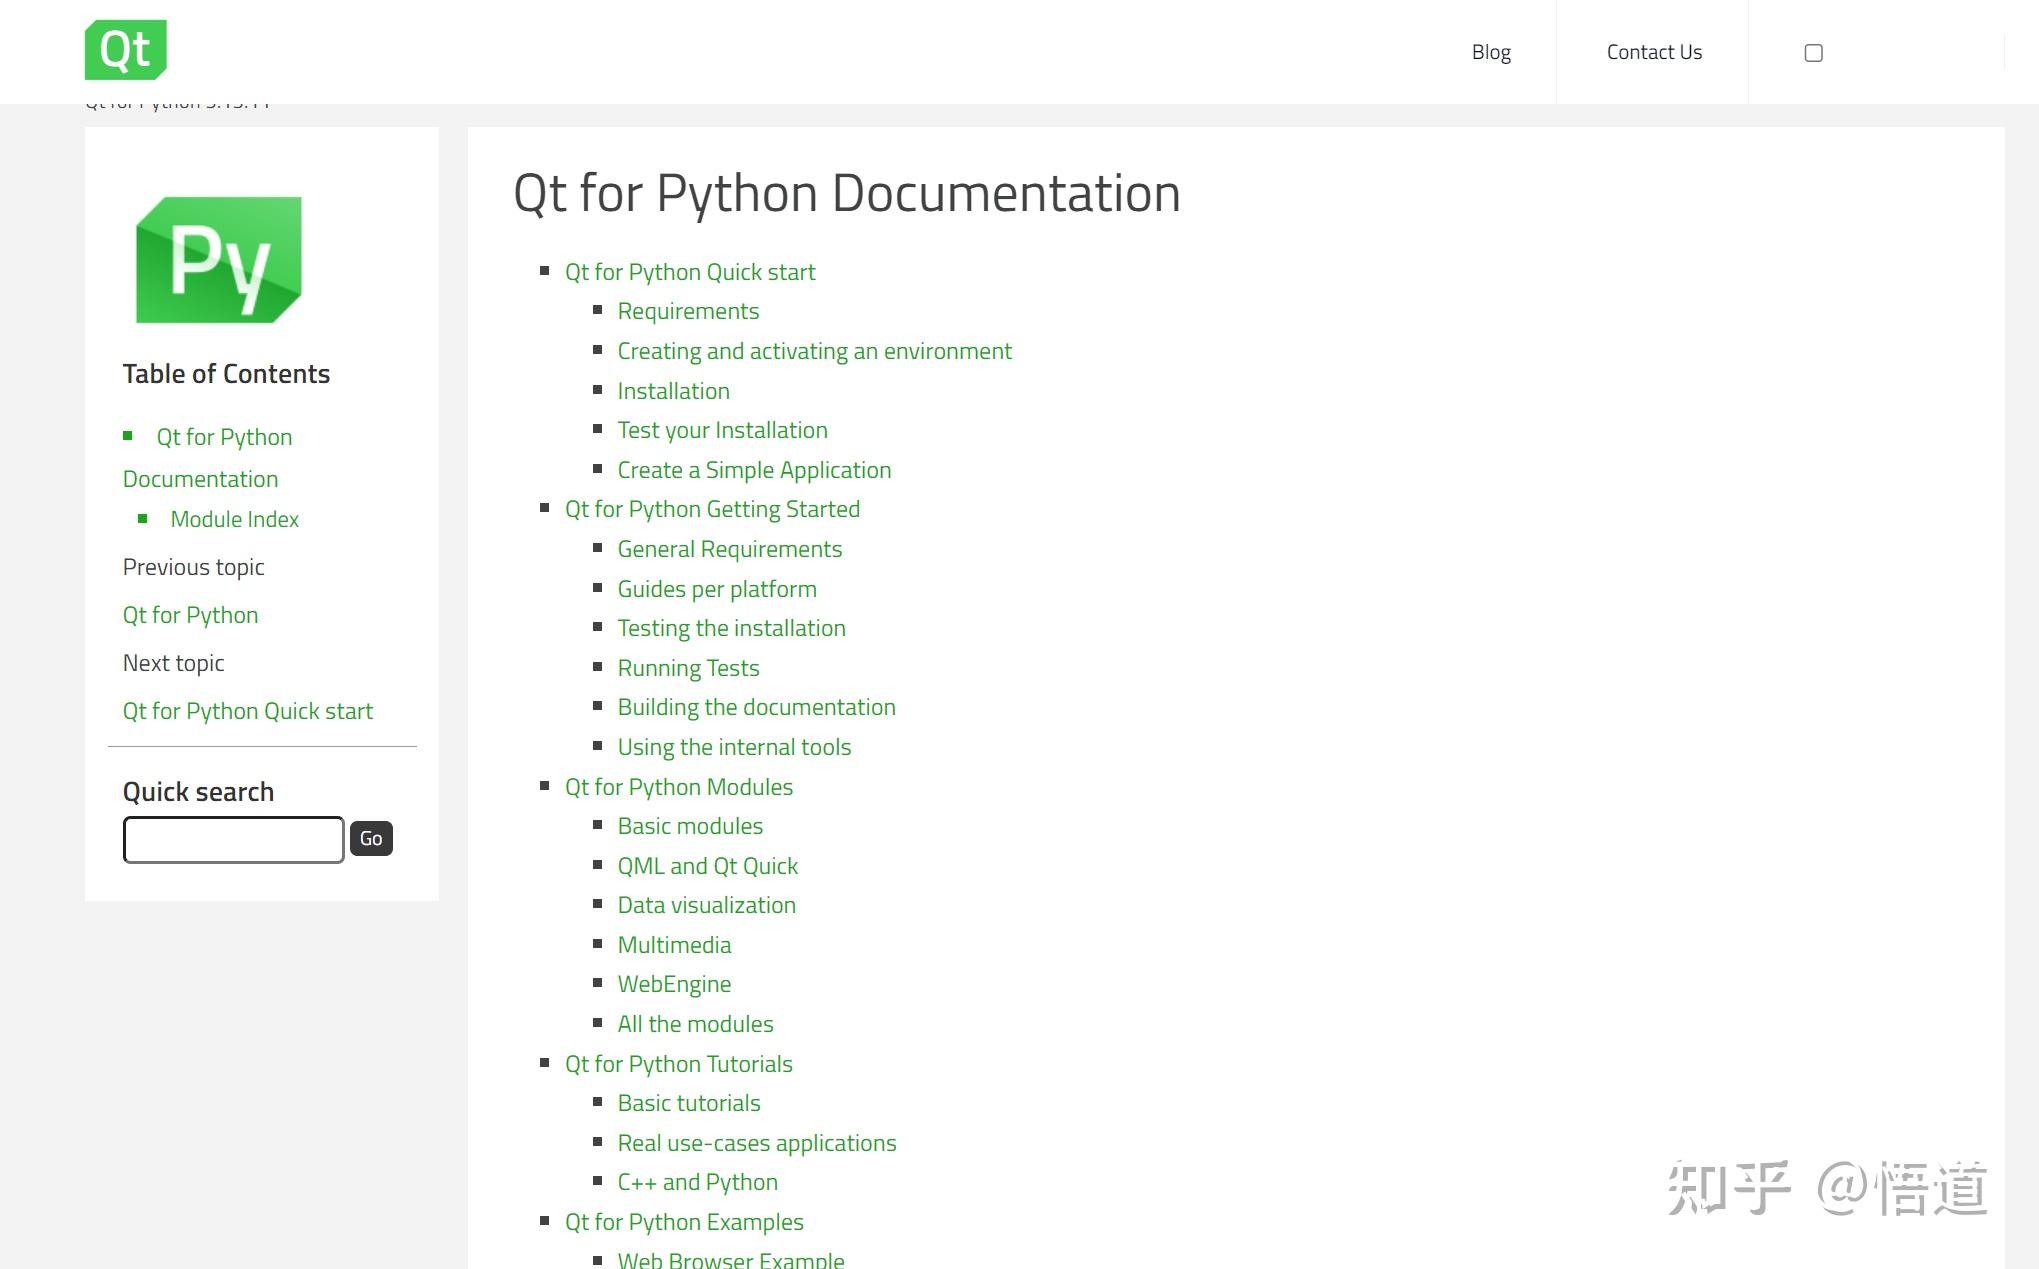This screenshot has width=2039, height=1269.
Task: Open Test your Installation
Action: coord(722,430)
